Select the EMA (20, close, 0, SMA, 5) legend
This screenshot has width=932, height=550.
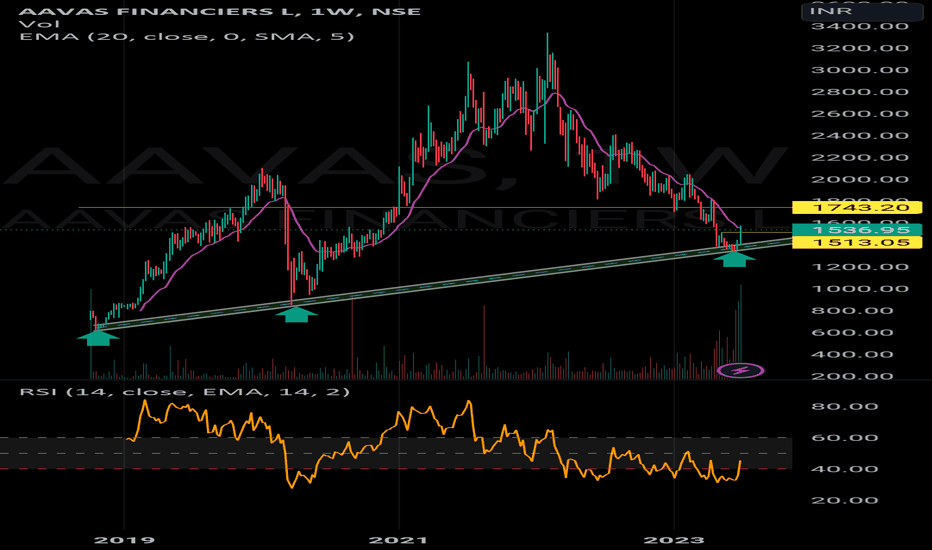[187, 36]
